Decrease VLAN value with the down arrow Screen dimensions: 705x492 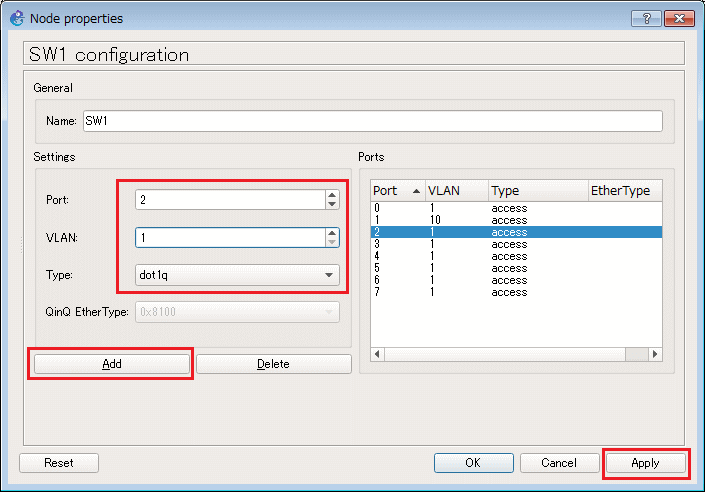(332, 242)
